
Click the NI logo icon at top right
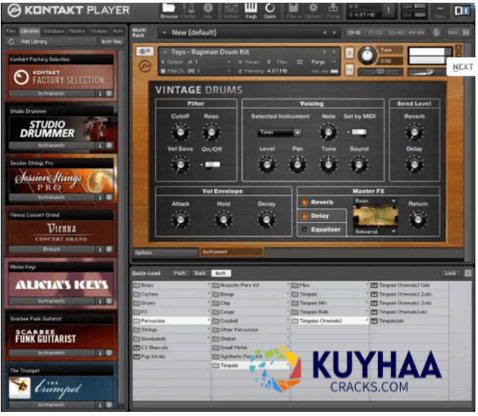462,11
